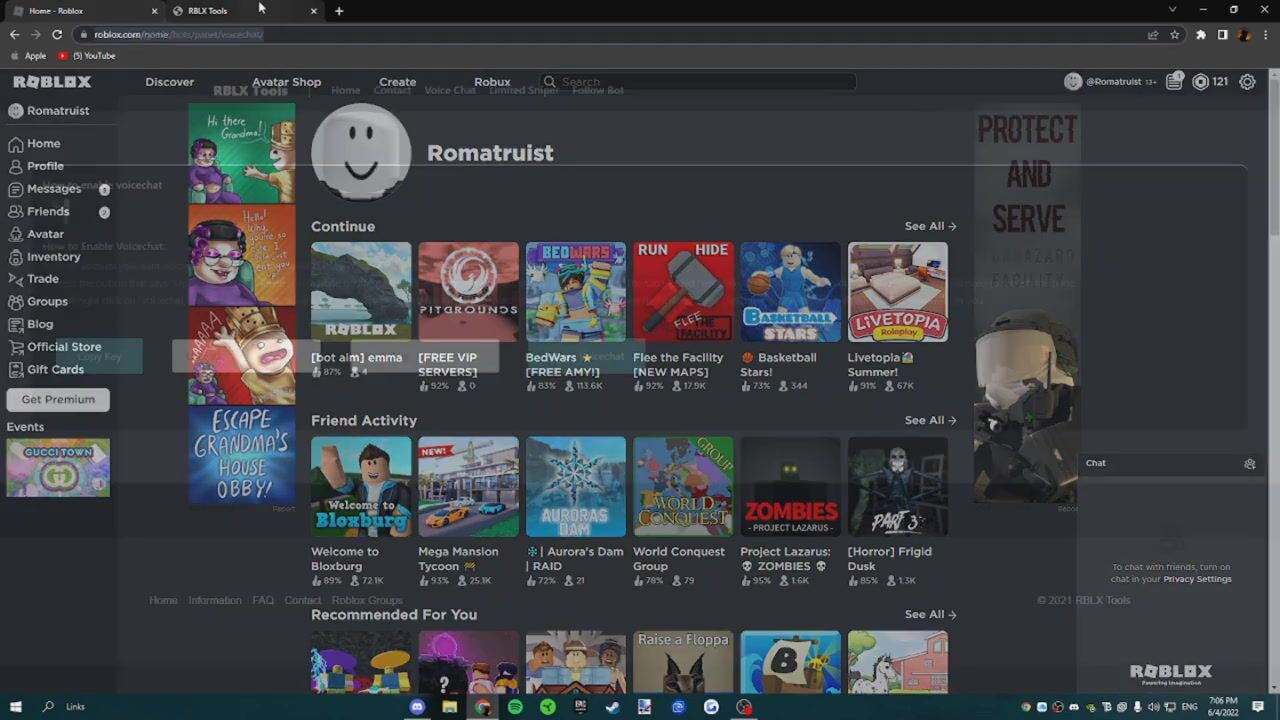Close the RBLX Tools tab
This screenshot has height=720, width=1280.
(x=314, y=11)
